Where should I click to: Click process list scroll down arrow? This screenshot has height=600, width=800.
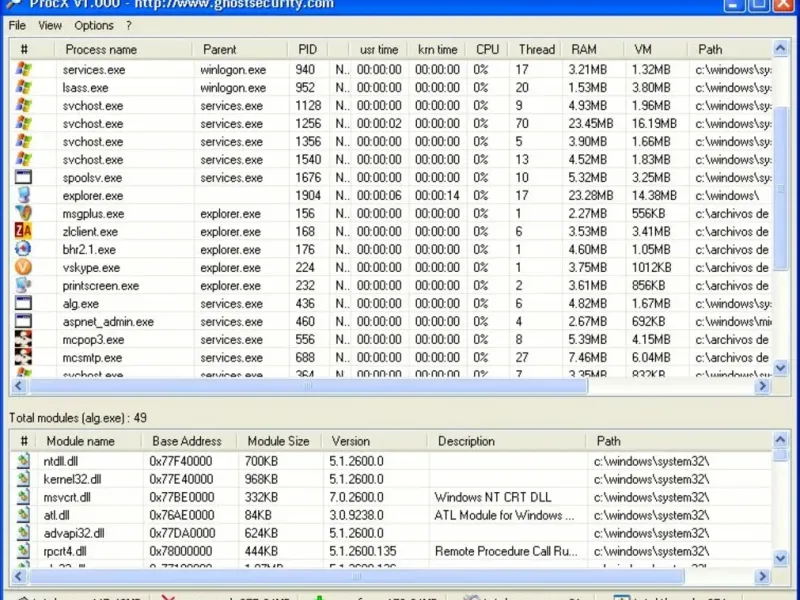[x=780, y=367]
